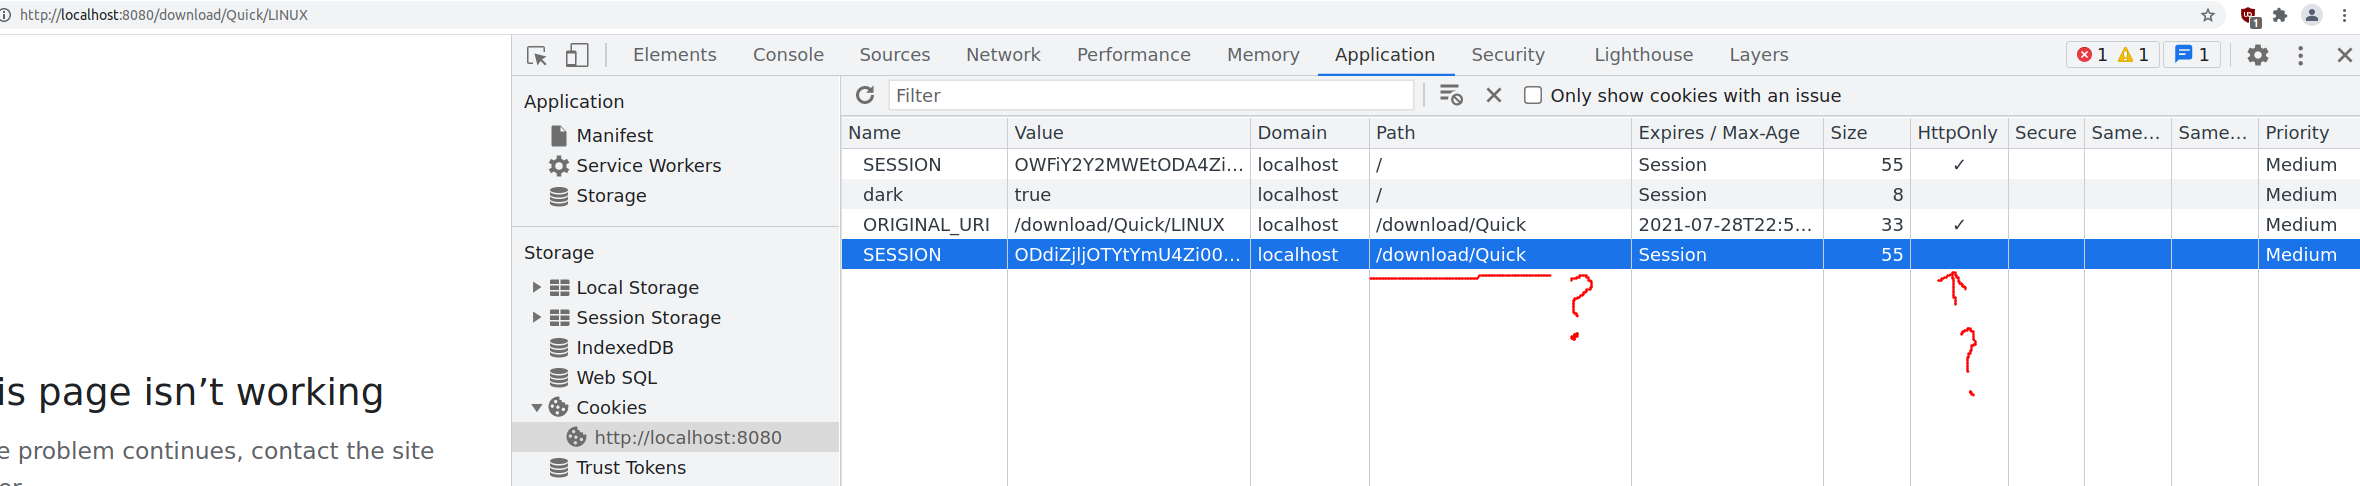Select http://localhost:8080 cookies entry

point(675,437)
